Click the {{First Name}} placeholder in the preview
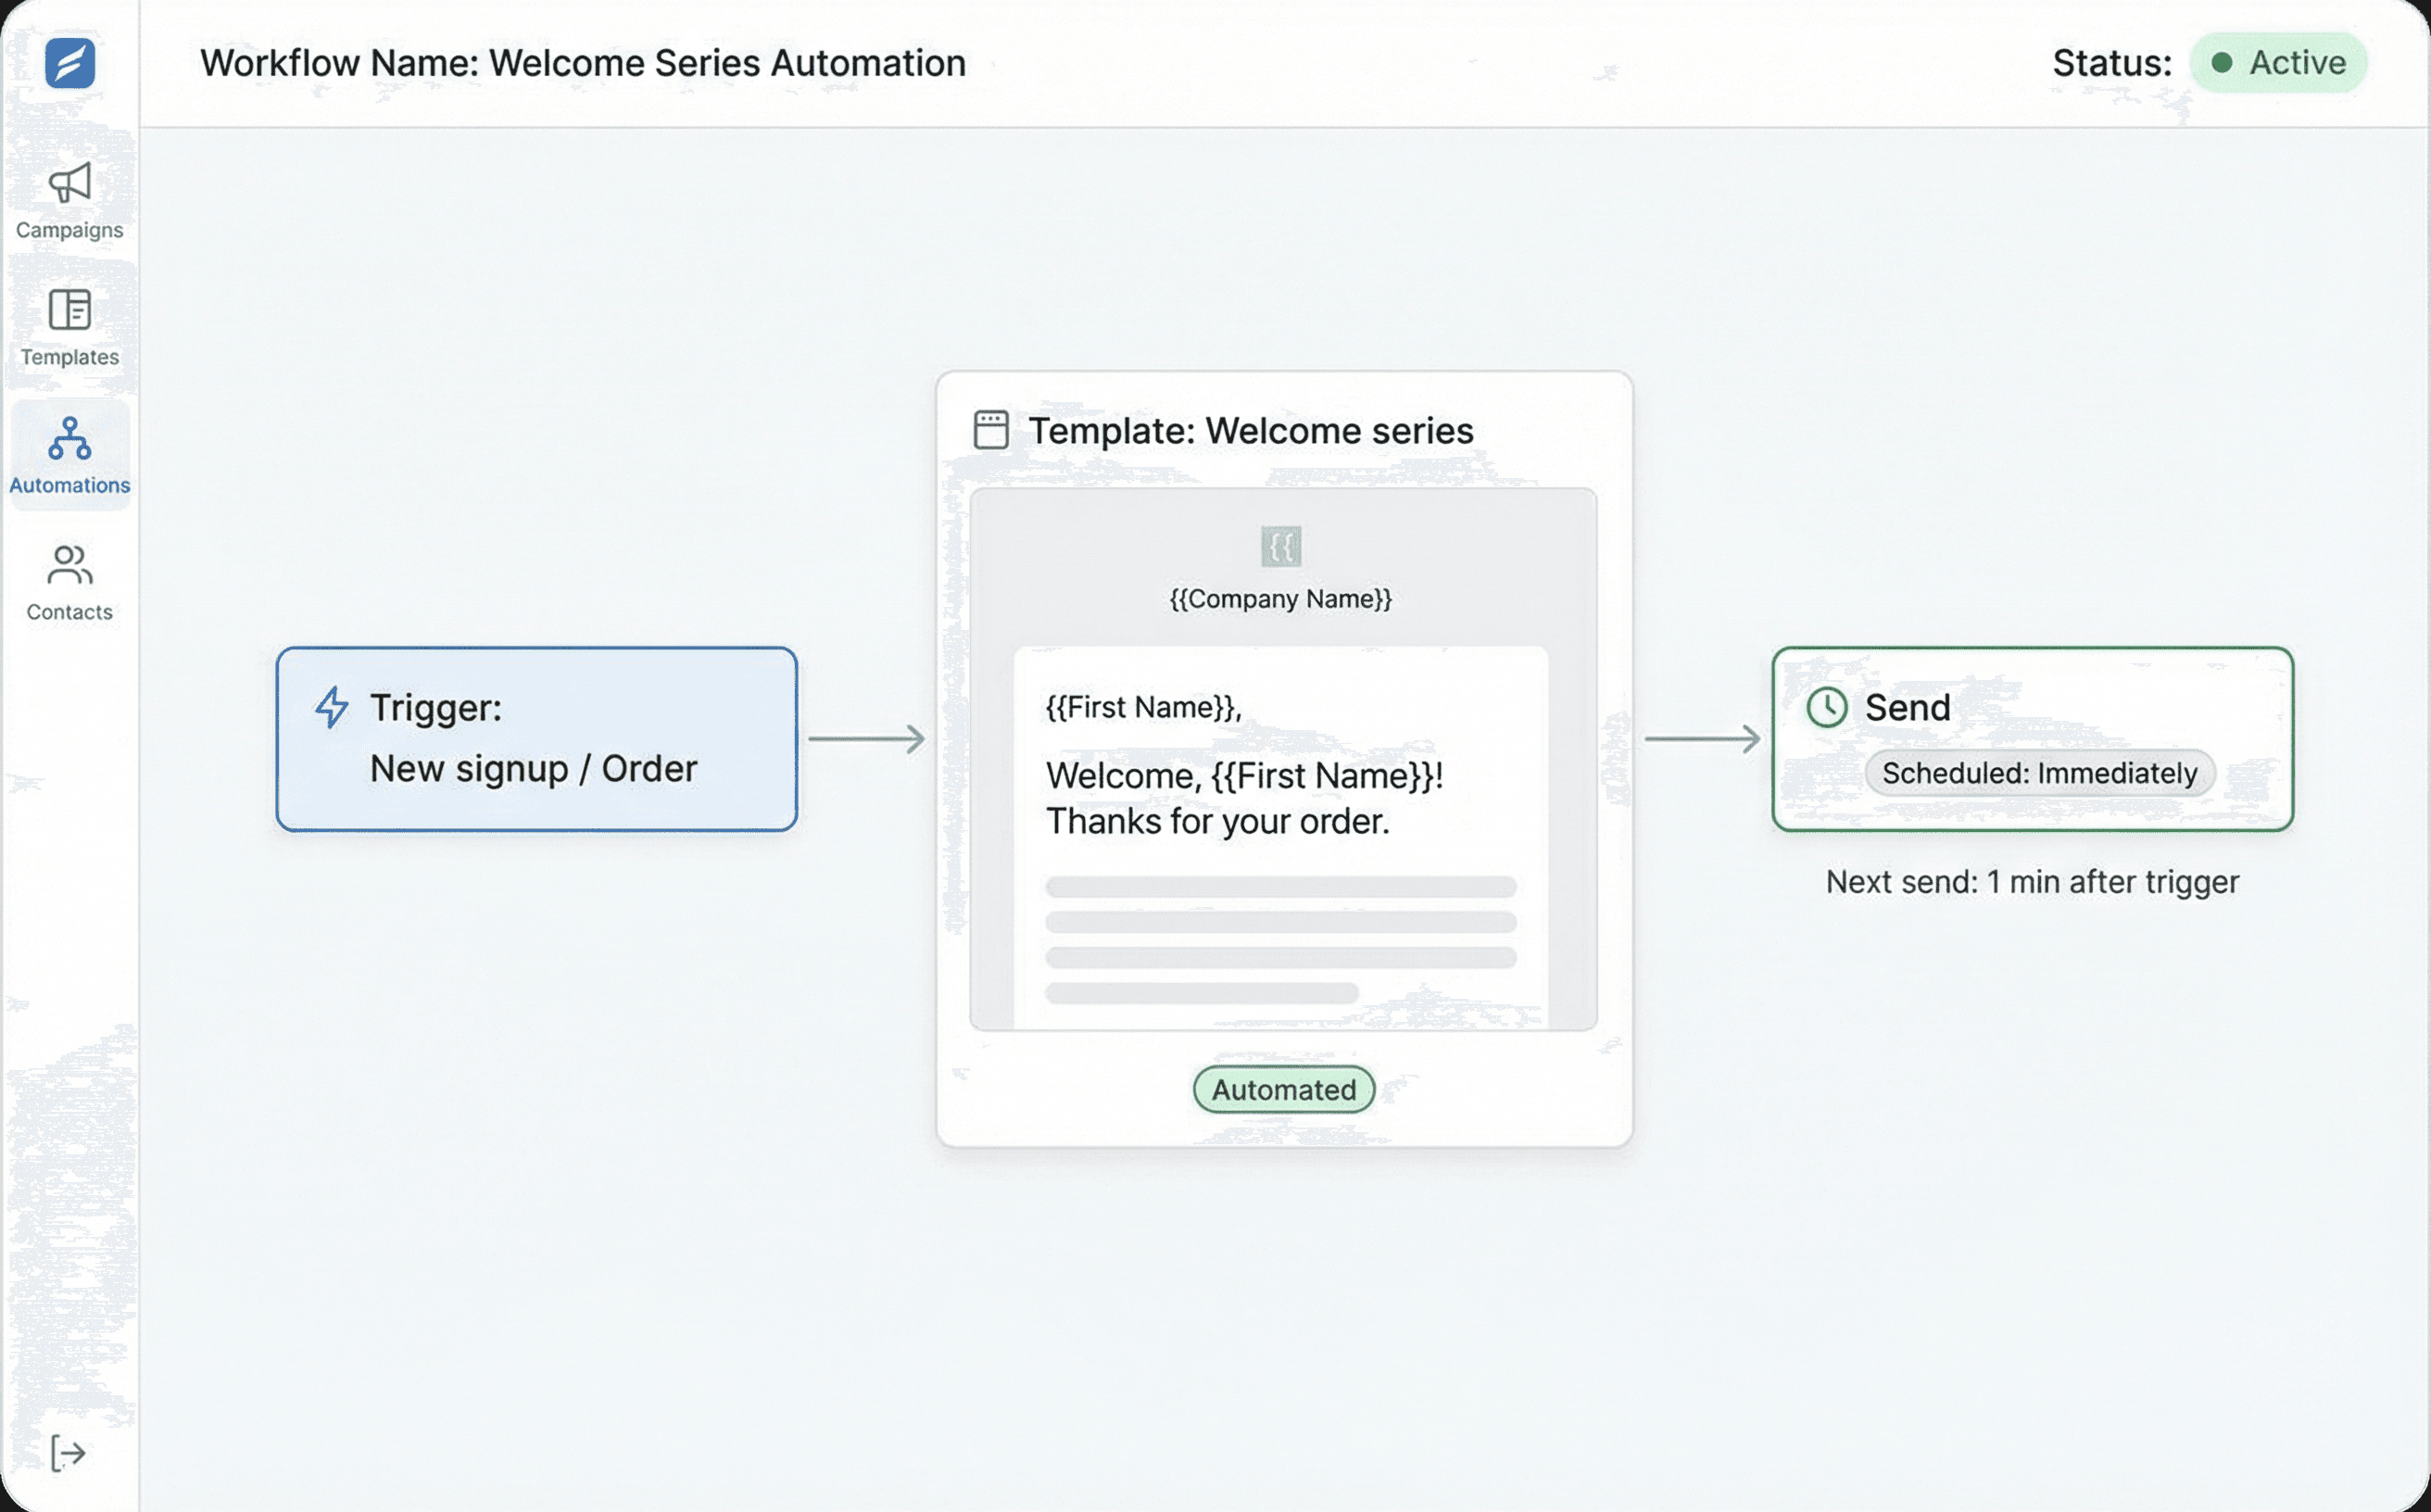The width and height of the screenshot is (2431, 1512). click(x=1142, y=706)
